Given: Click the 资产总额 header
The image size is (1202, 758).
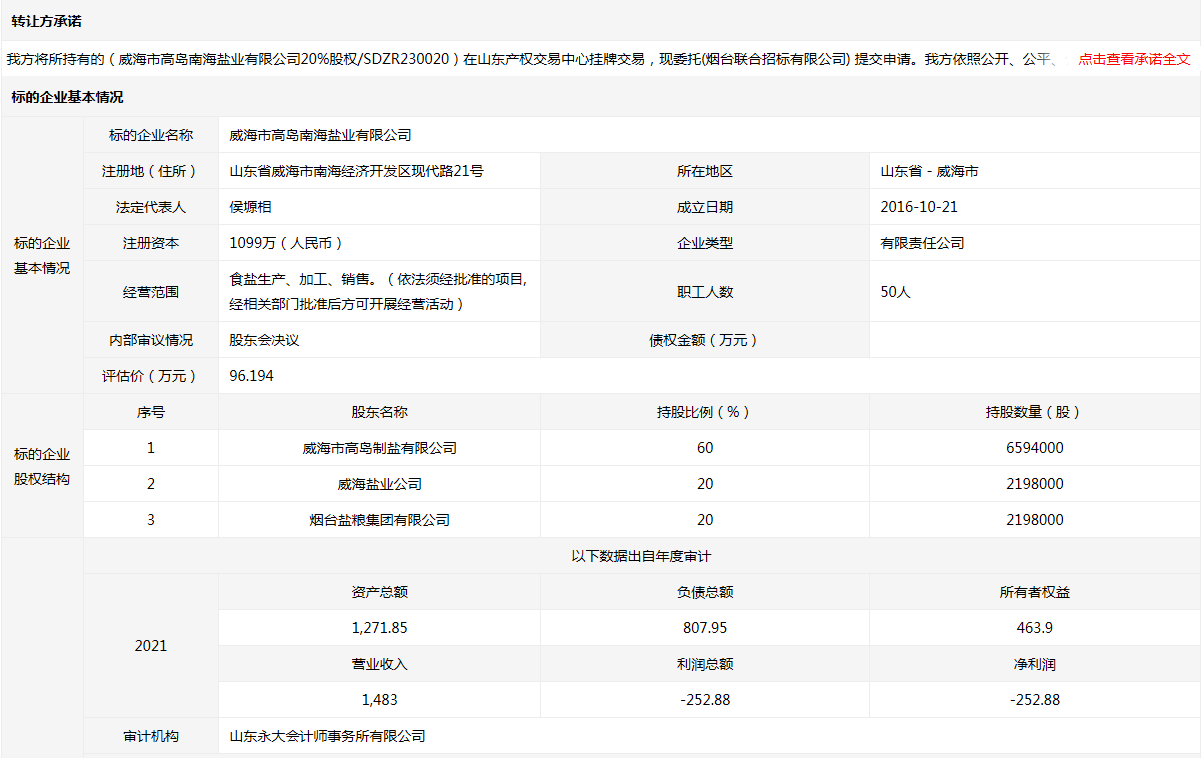Looking at the screenshot, I should 379,592.
